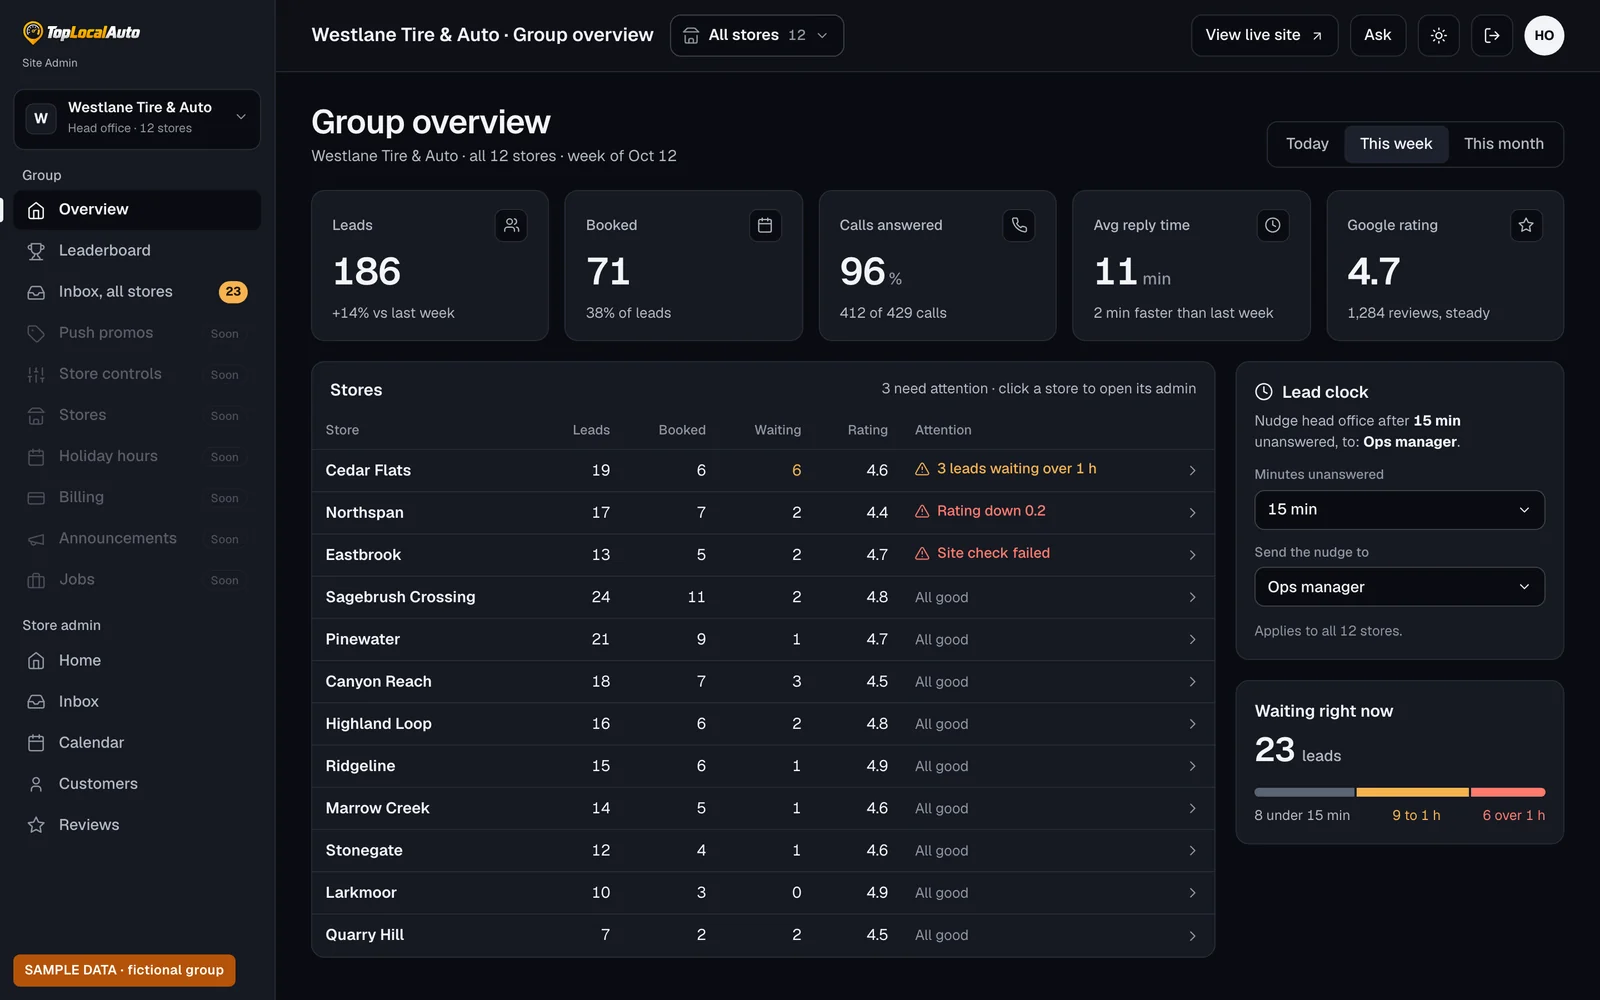This screenshot has height=1000, width=1600.
Task: Switch to the This month tab
Action: tap(1503, 144)
